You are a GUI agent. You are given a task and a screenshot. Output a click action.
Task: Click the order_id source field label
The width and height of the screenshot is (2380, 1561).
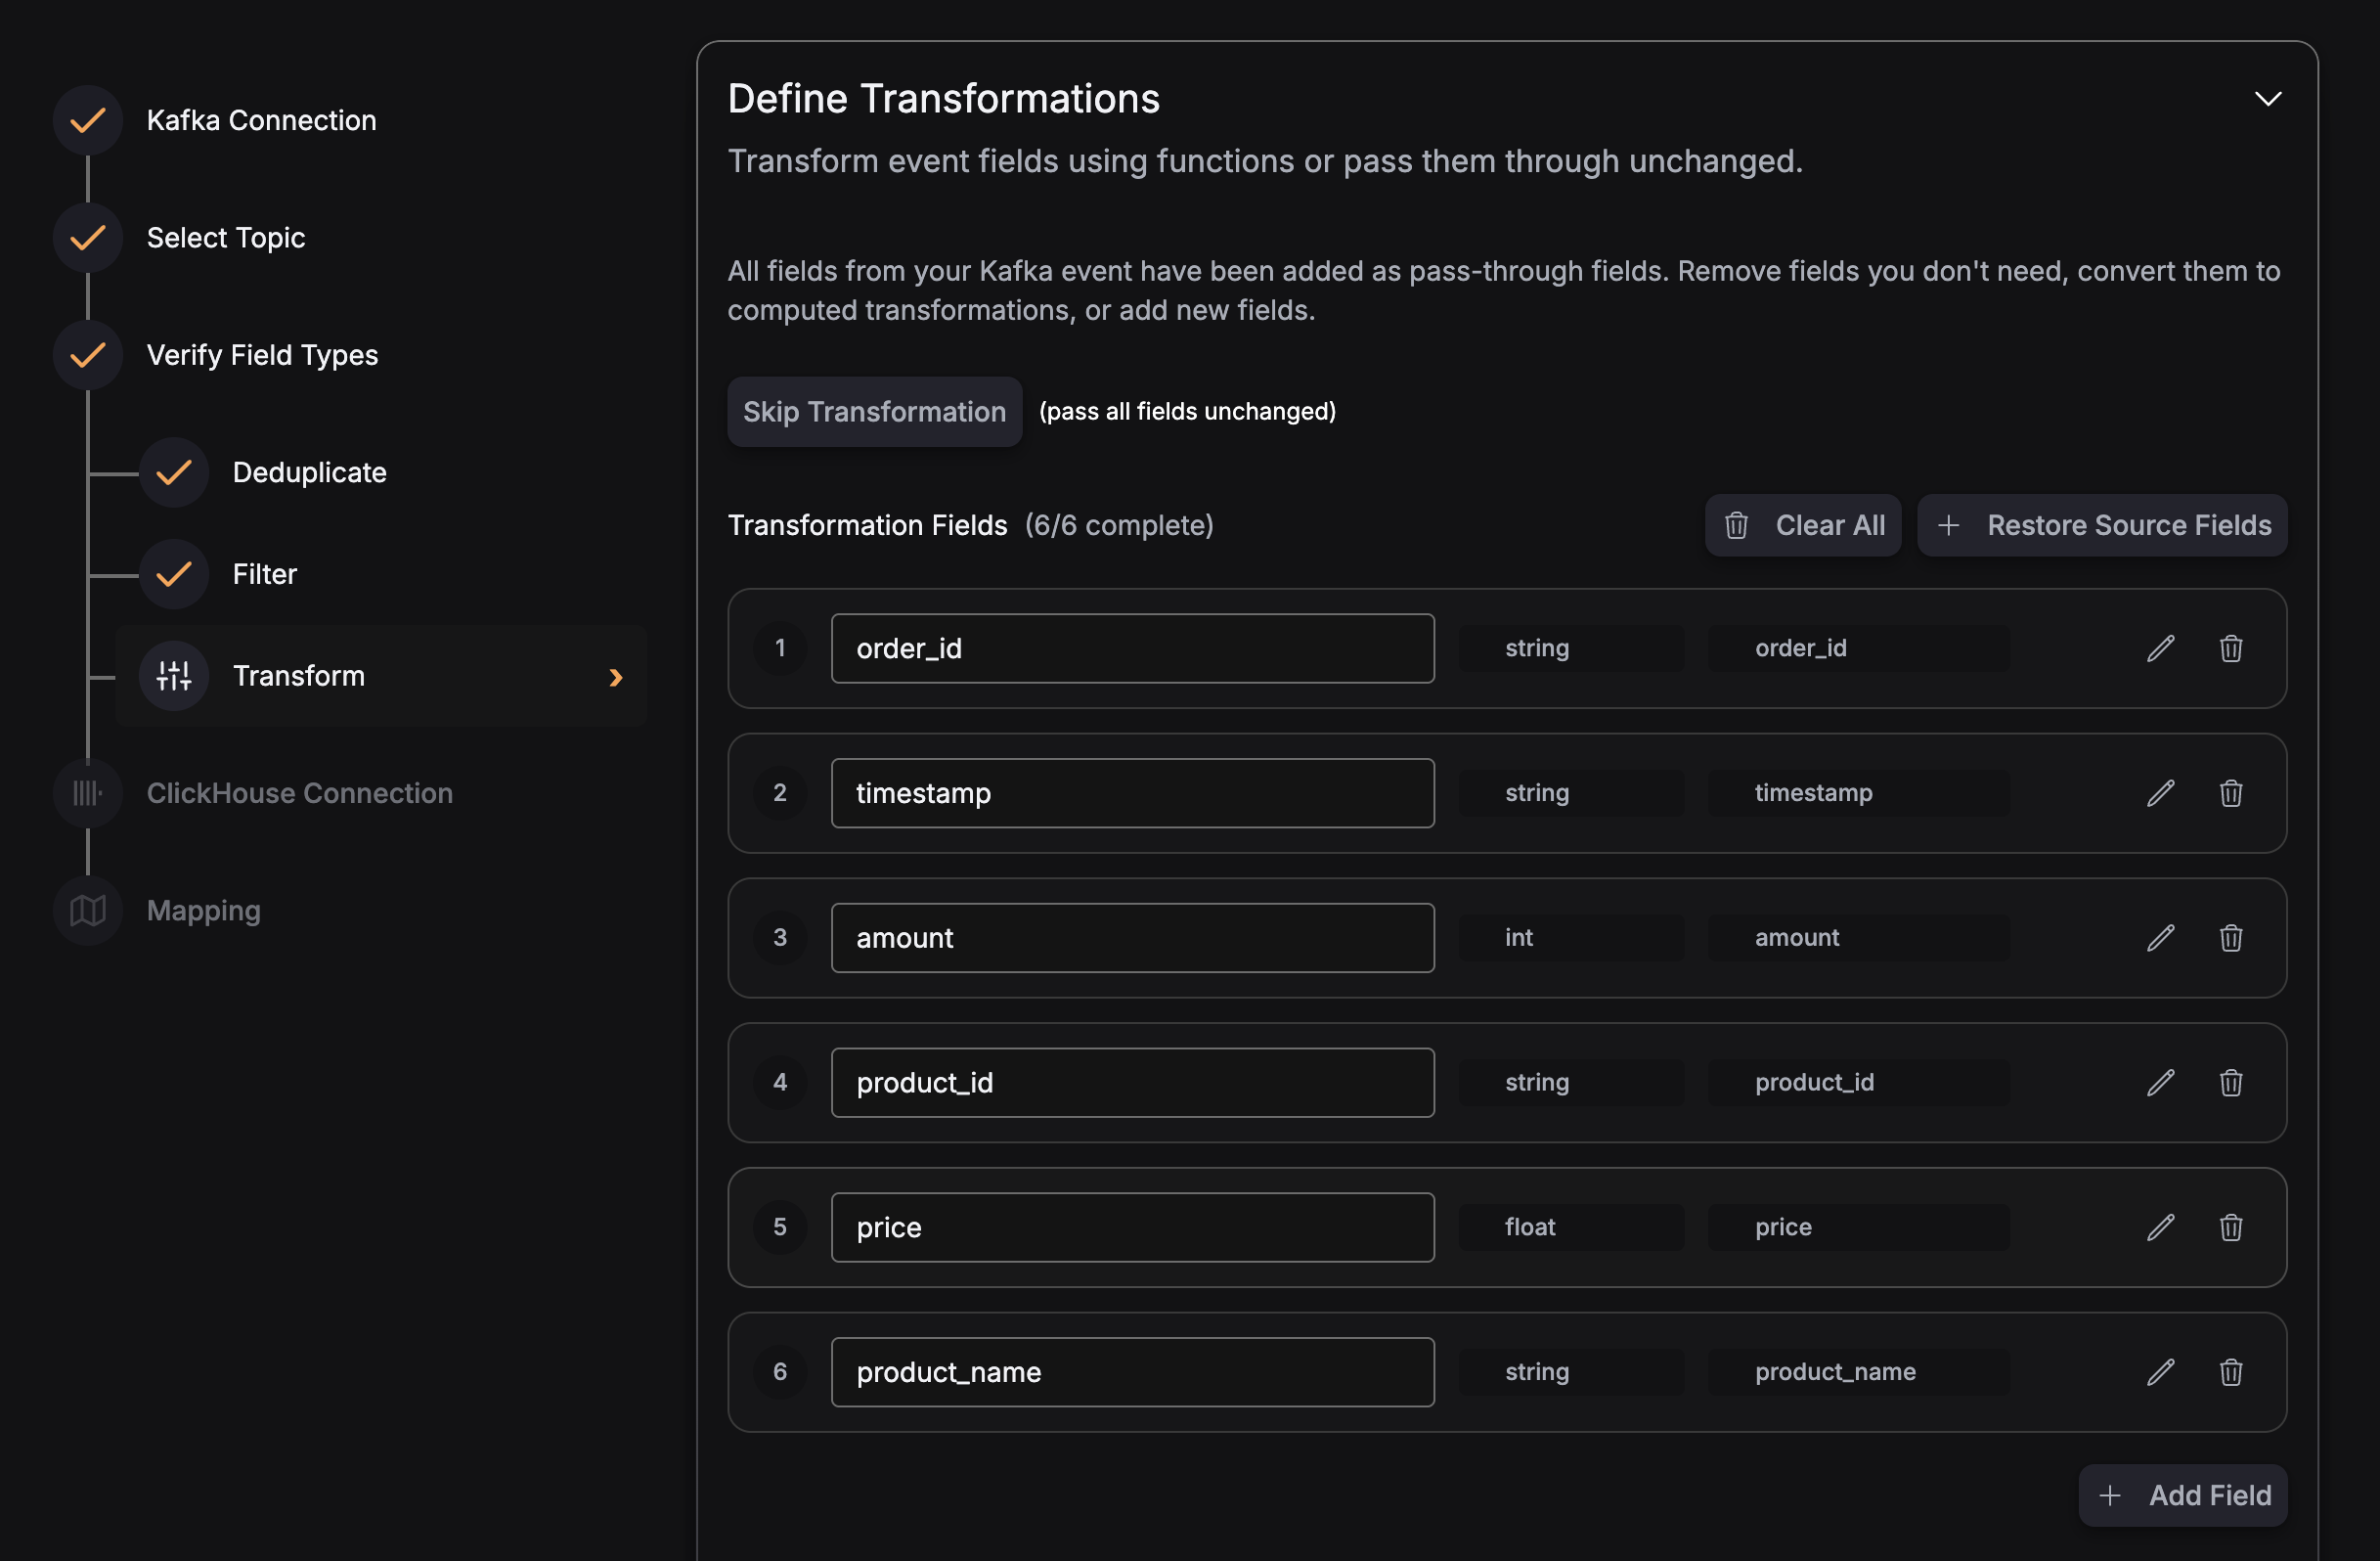click(1859, 648)
